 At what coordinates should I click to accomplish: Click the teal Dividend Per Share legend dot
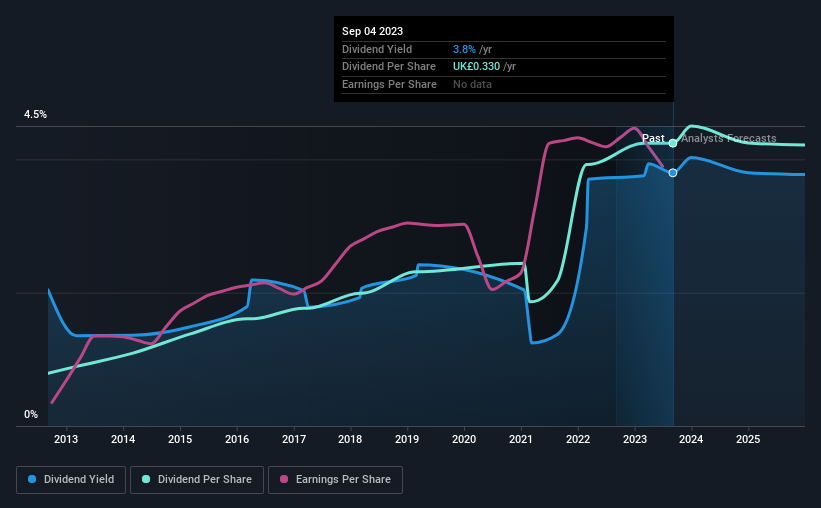146,479
